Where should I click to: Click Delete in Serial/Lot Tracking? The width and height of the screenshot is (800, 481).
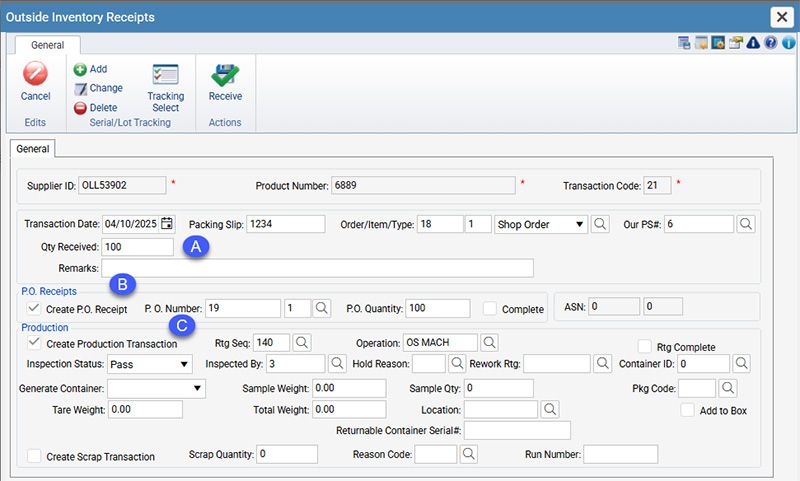(95, 108)
